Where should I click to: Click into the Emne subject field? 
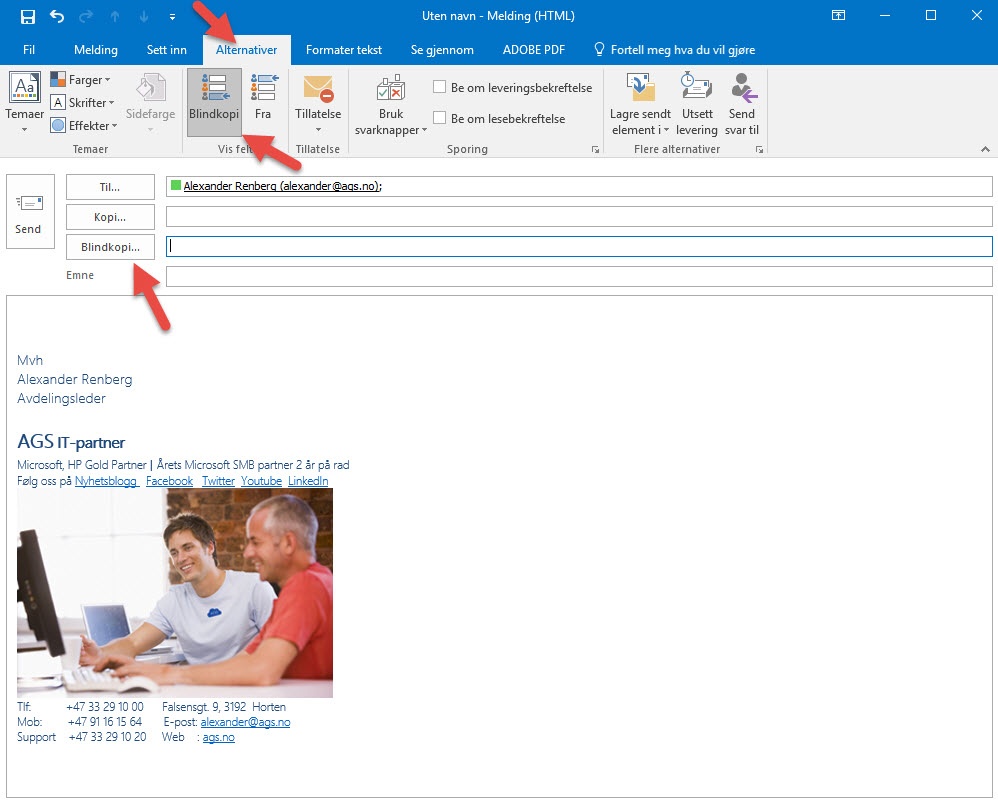pos(578,277)
